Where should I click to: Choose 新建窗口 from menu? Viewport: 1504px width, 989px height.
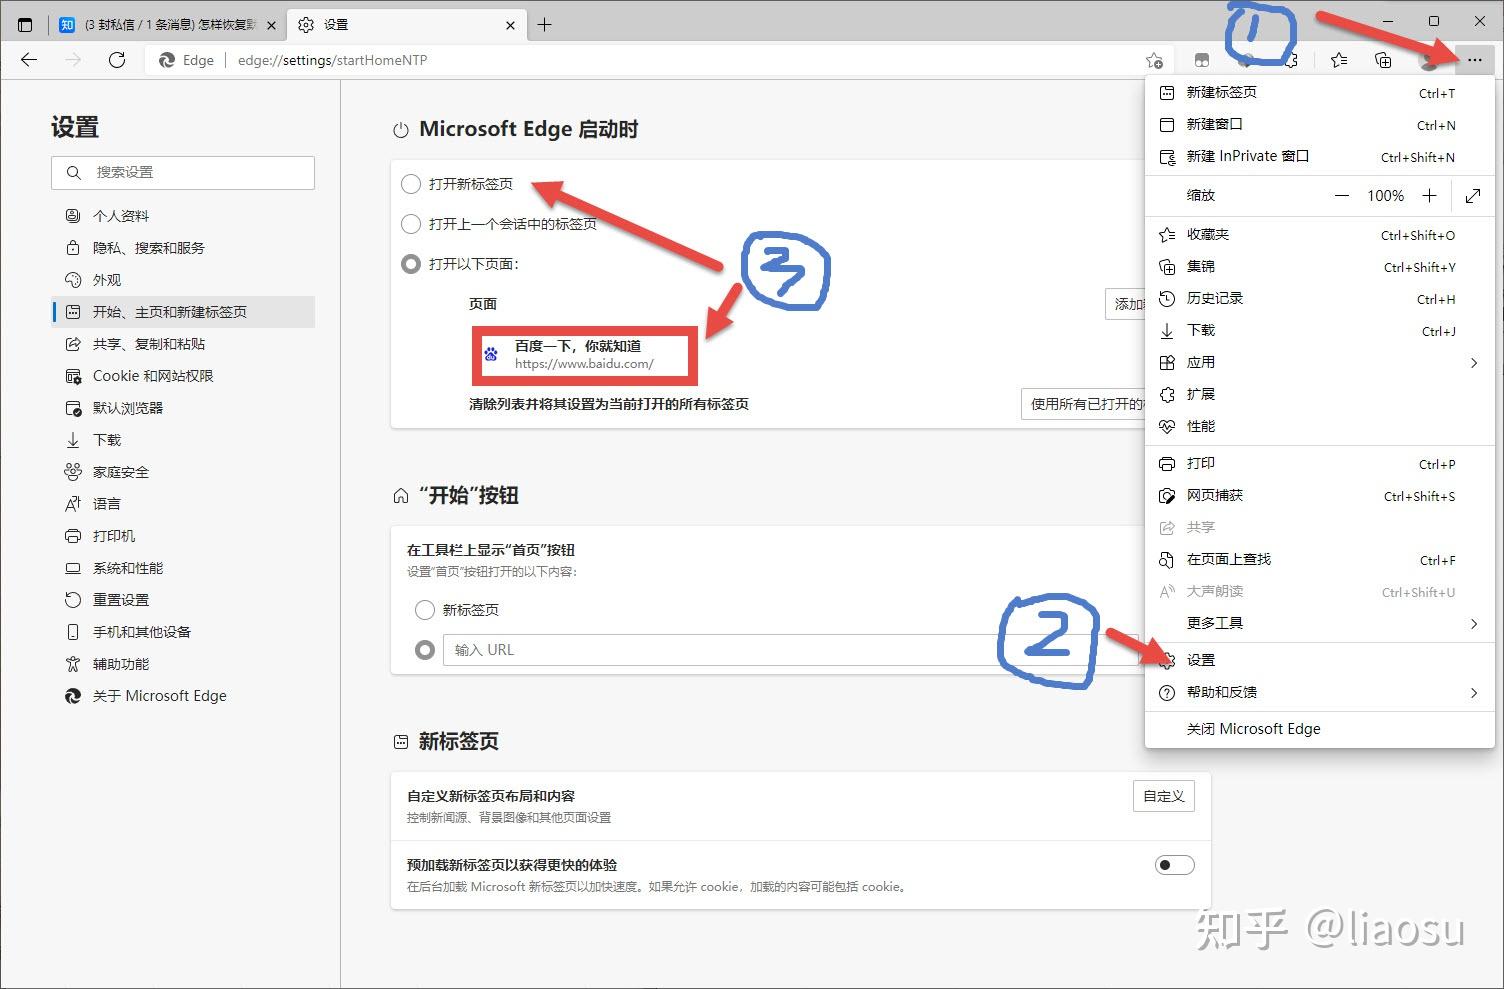(x=1319, y=125)
